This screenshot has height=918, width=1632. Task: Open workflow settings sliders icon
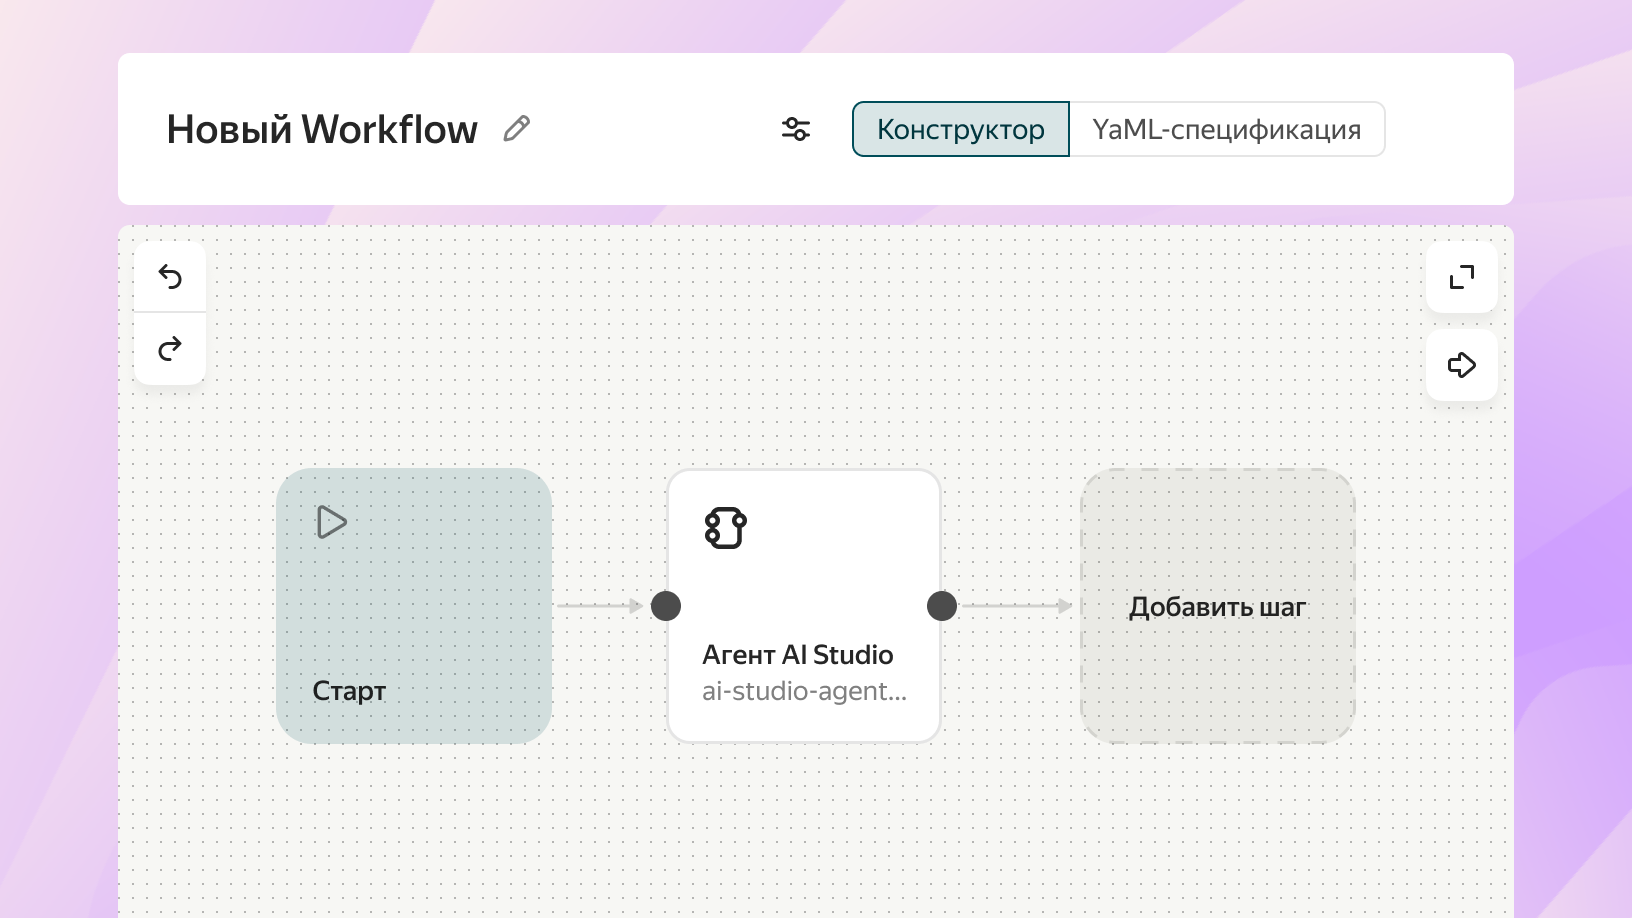click(796, 129)
